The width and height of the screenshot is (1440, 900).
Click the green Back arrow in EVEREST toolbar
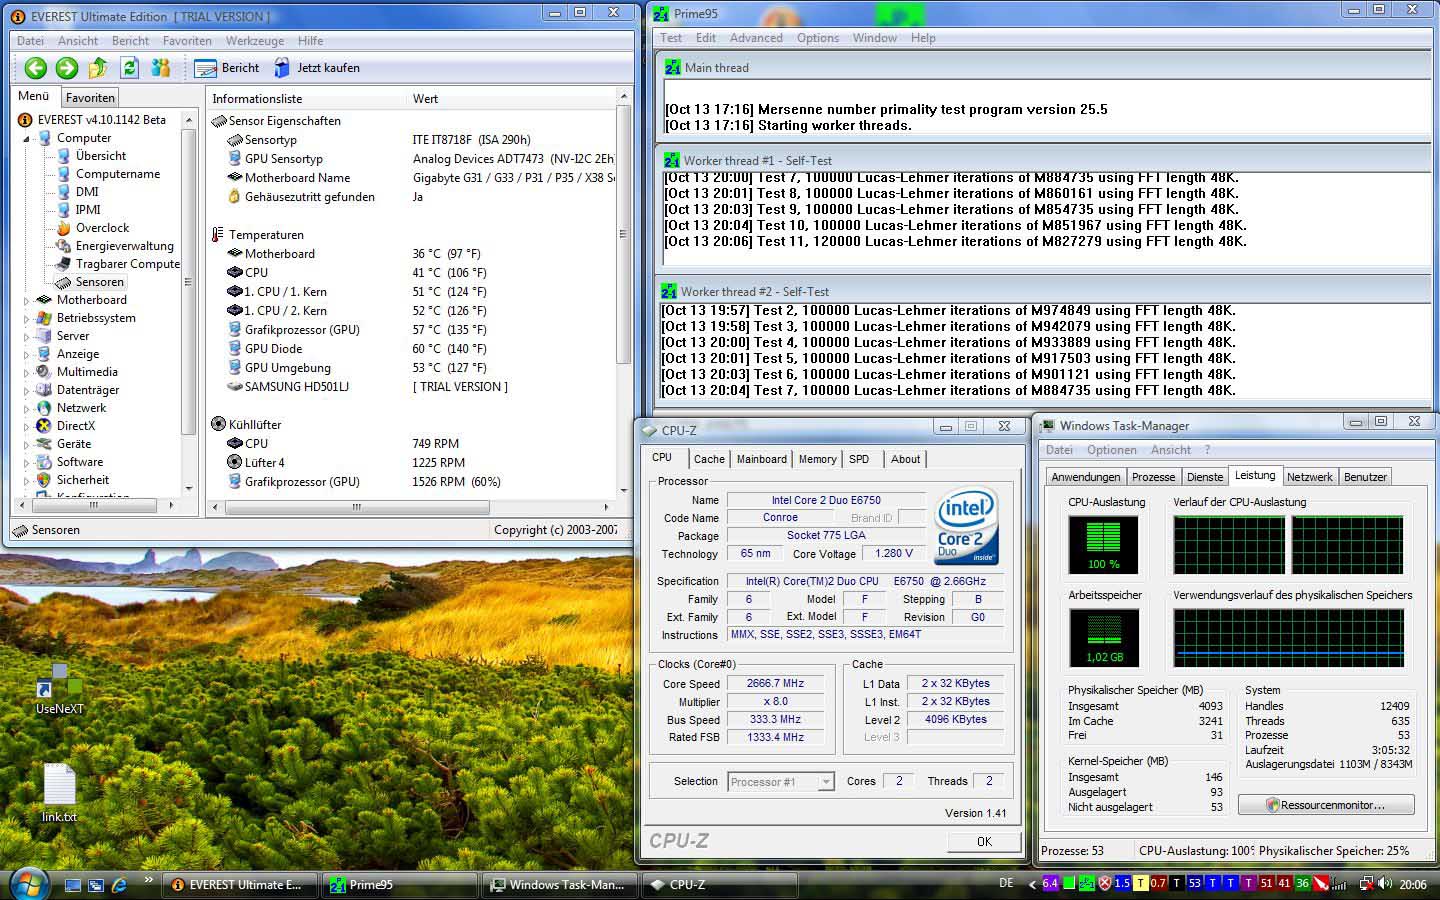(36, 68)
